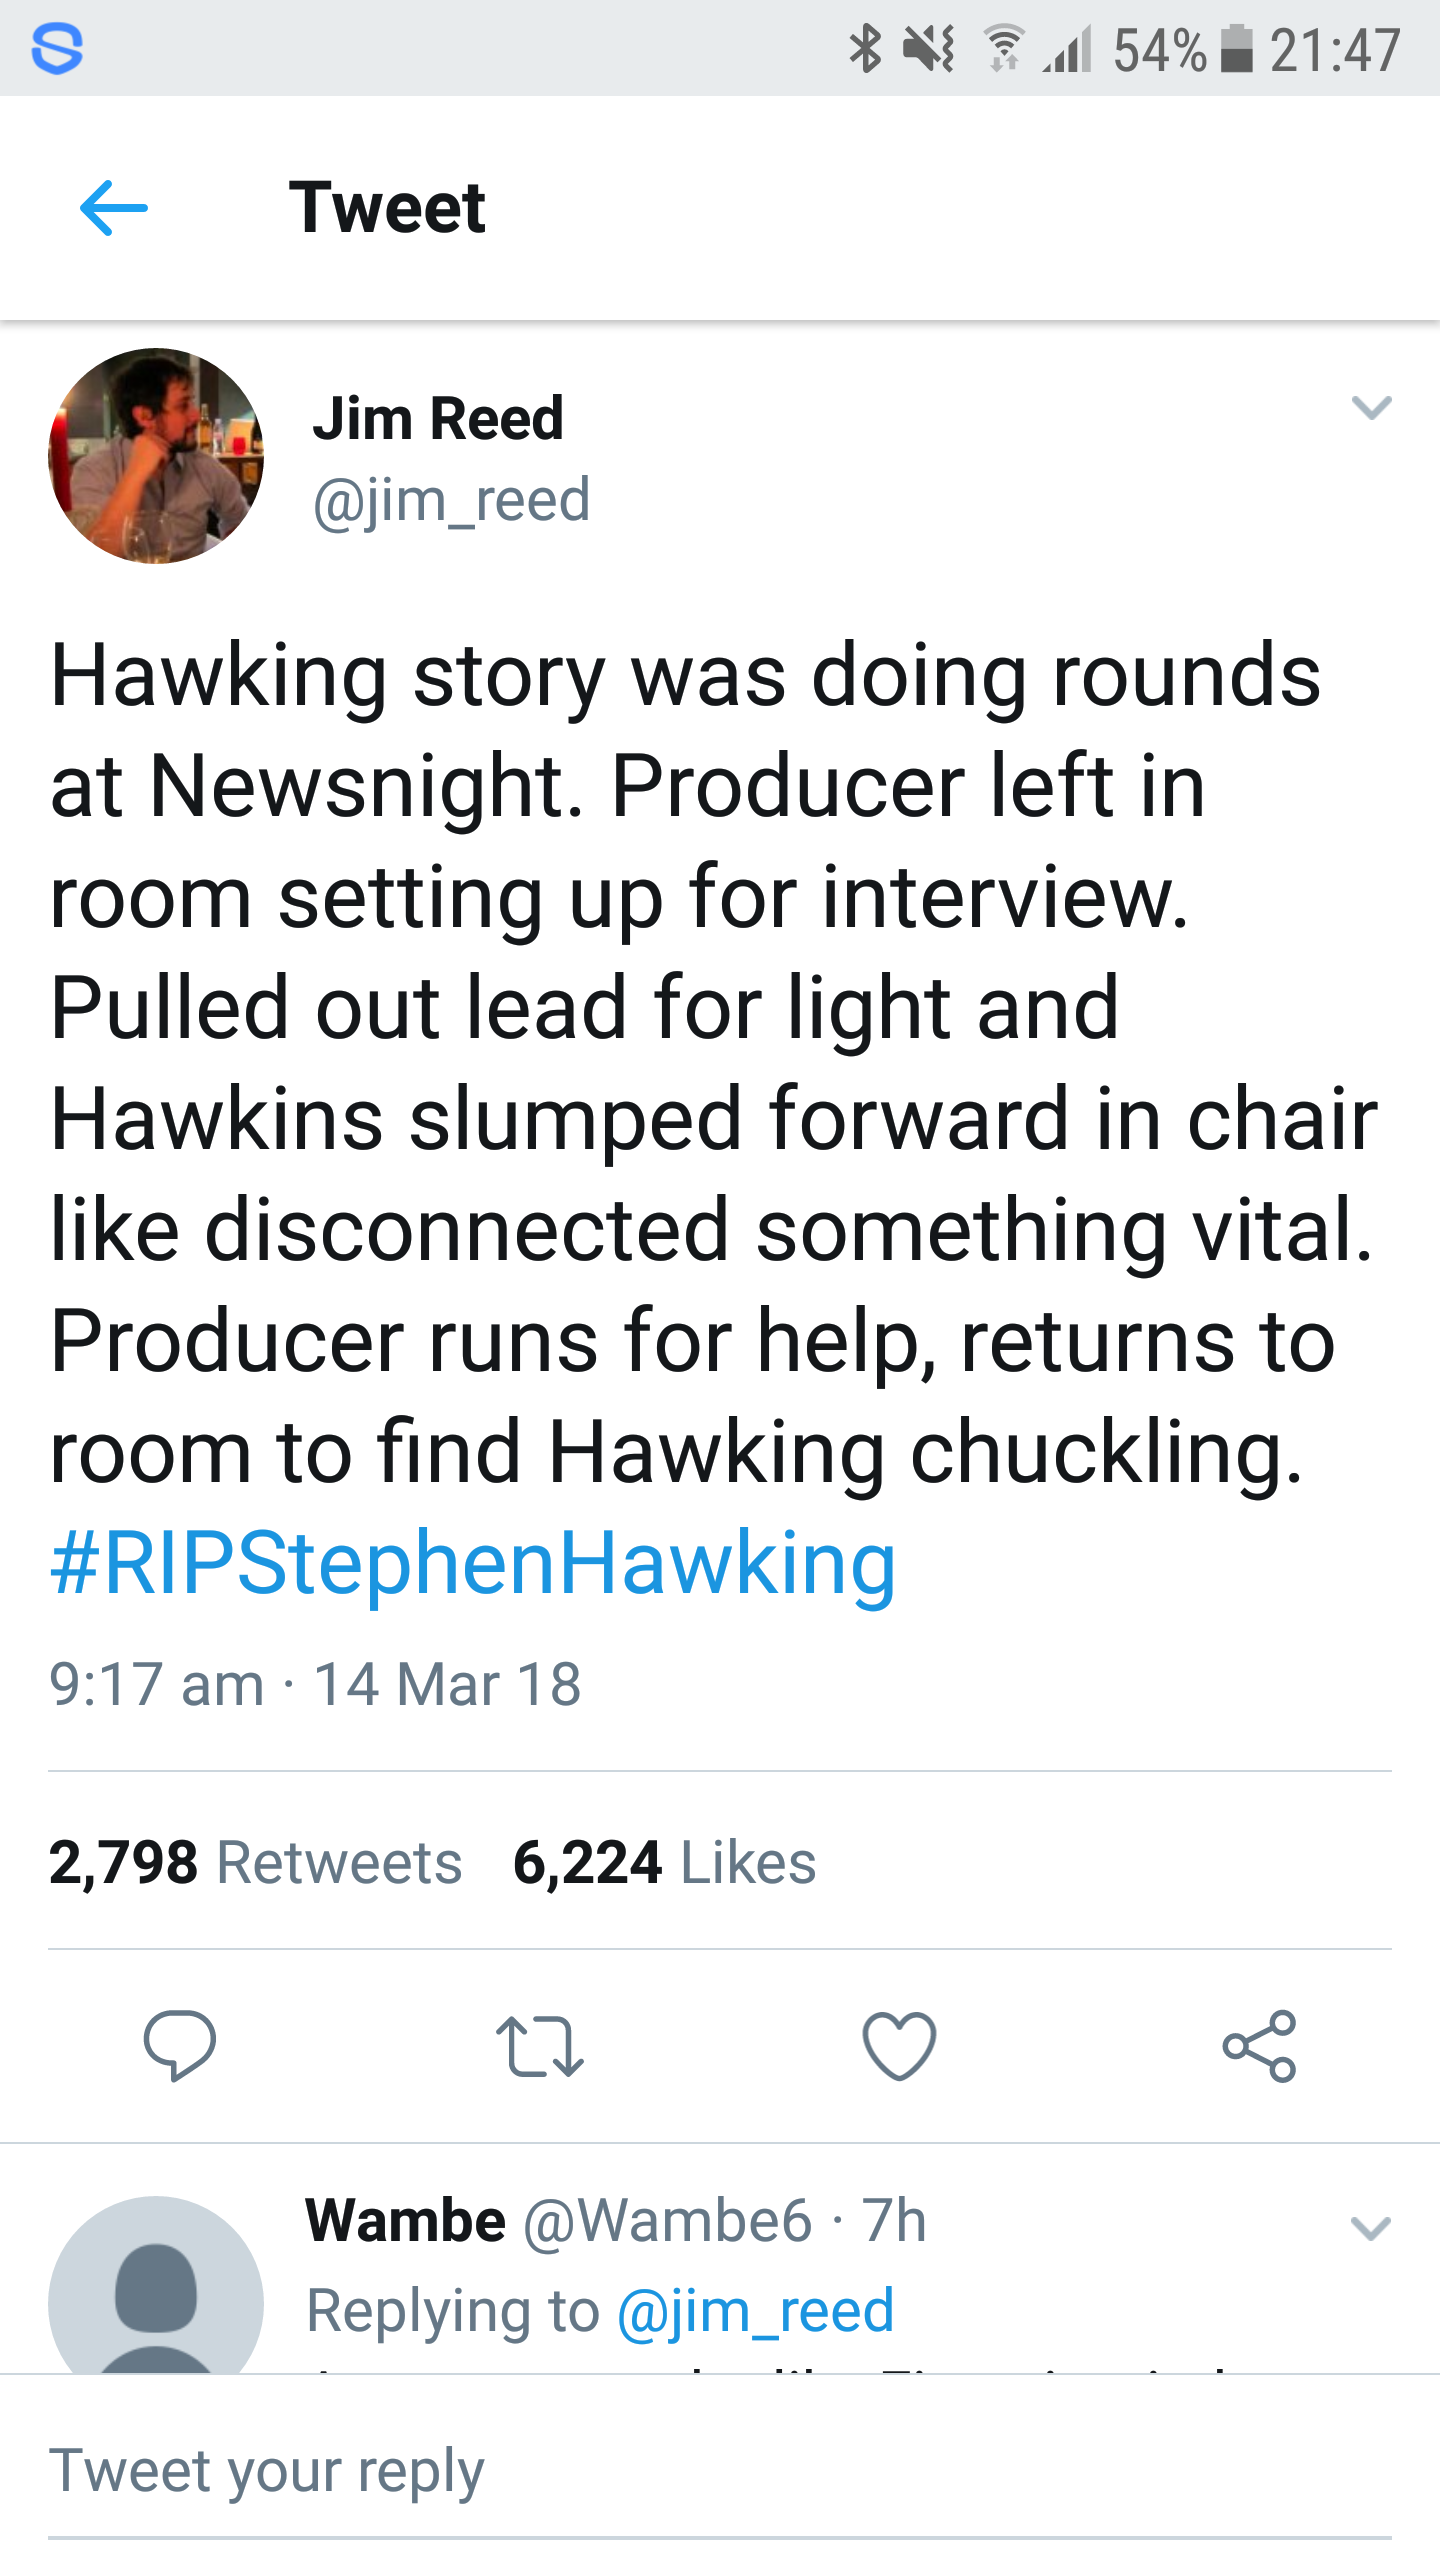Like the tweet with the heart icon
Image resolution: width=1440 pixels, height=2560 pixels.
(x=899, y=2046)
